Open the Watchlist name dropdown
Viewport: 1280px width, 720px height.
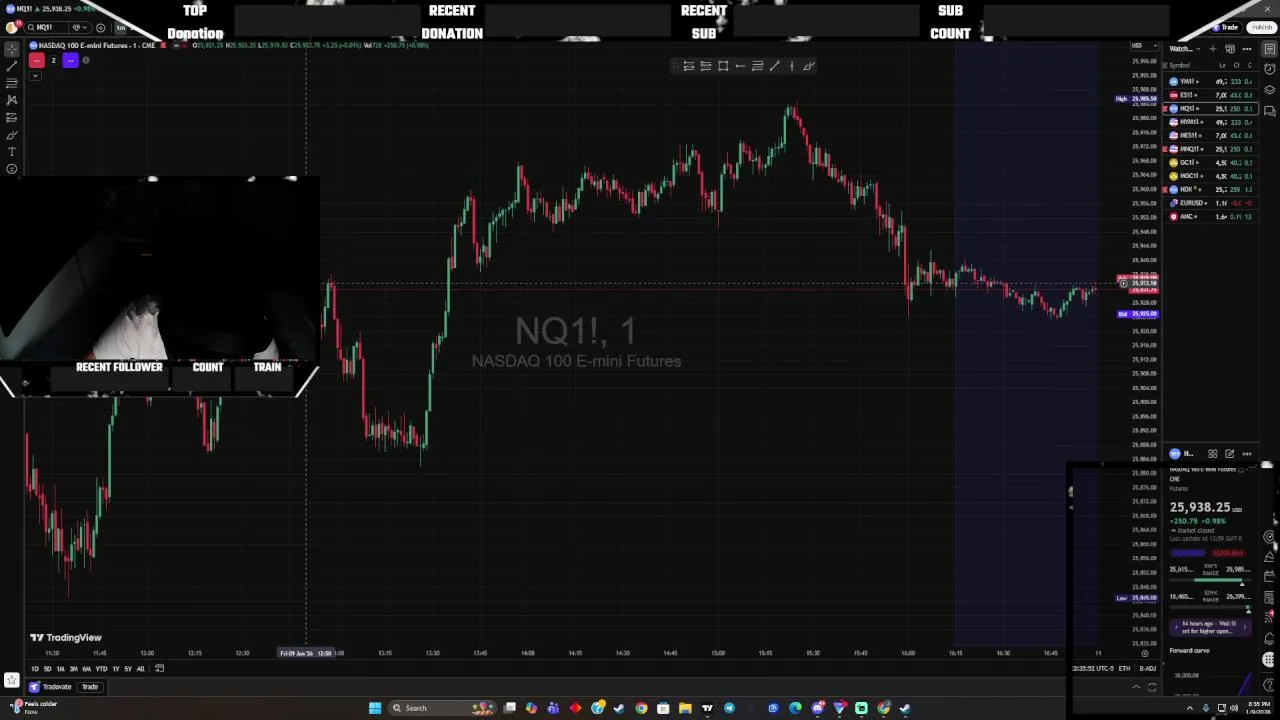(x=1182, y=48)
